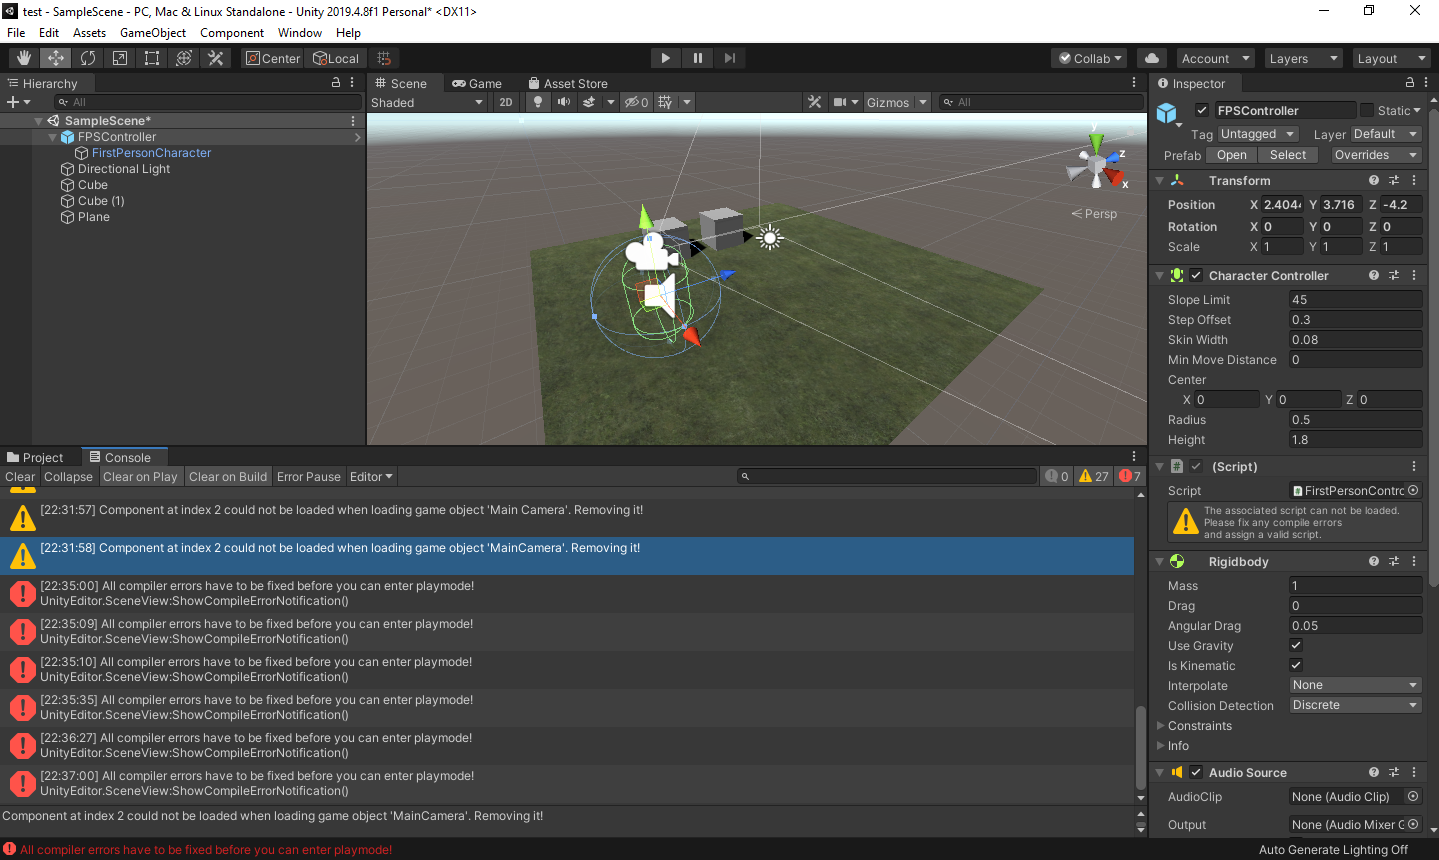Screen dimensions: 1439x860
Task: Open the Collision Detection dropdown
Action: pyautogui.click(x=1355, y=705)
